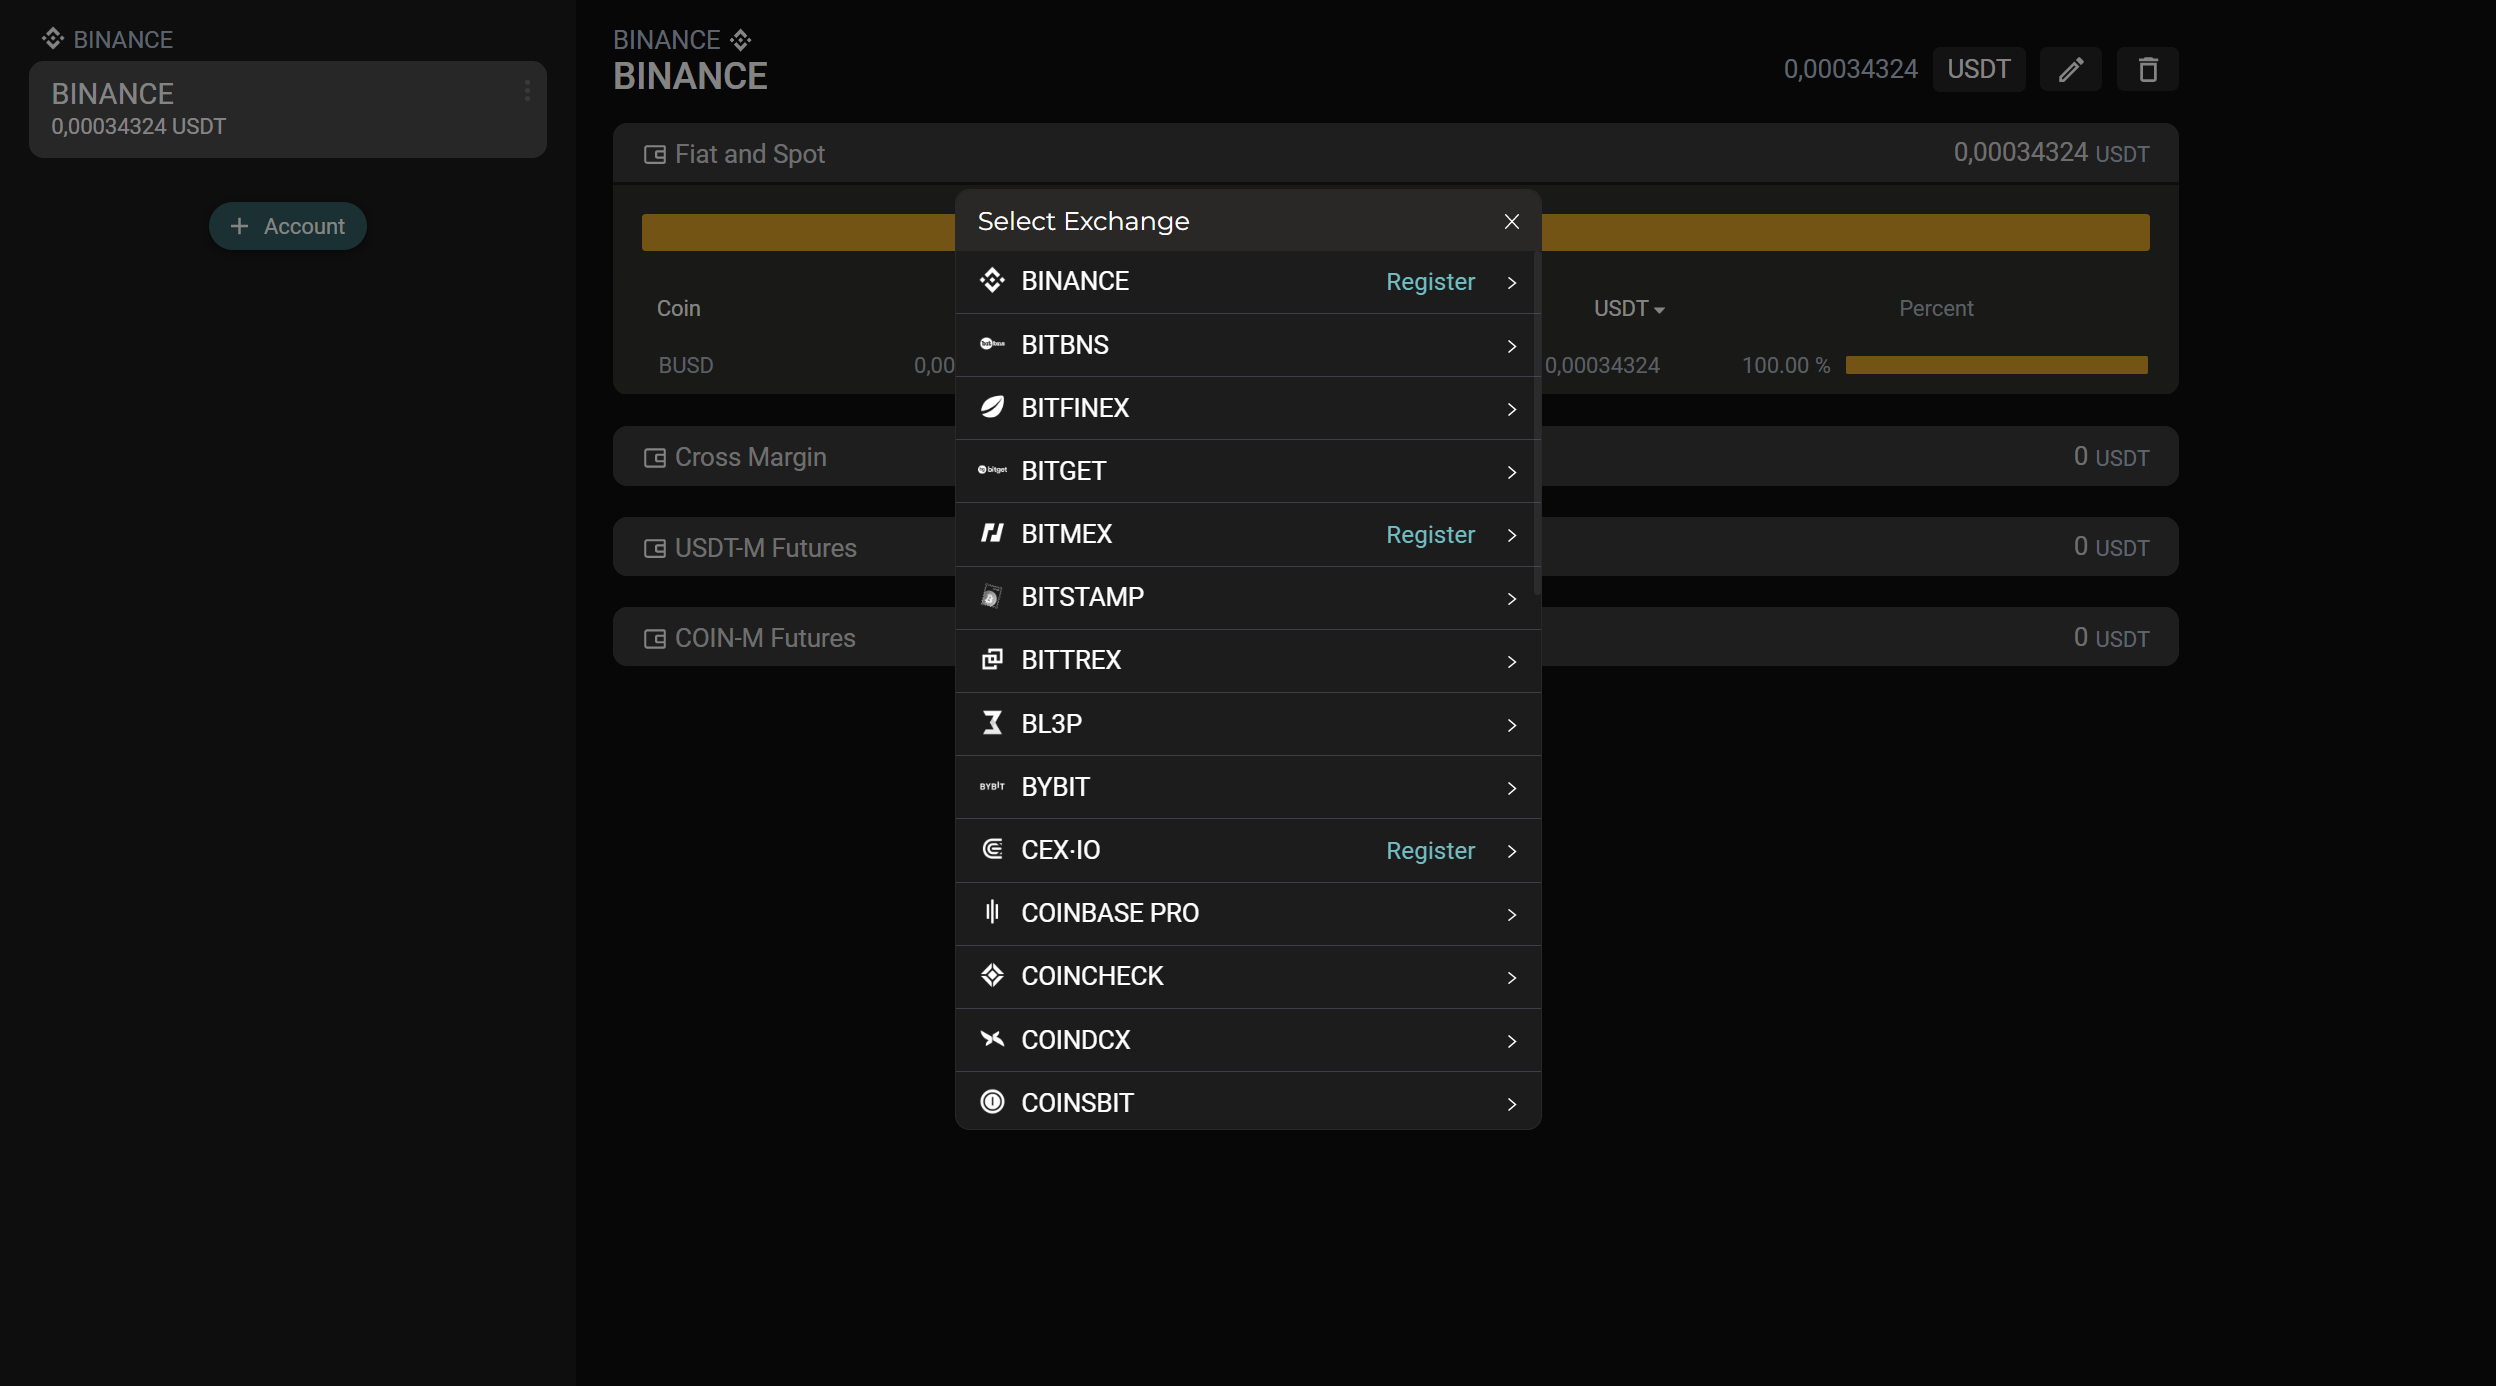Viewport: 2496px width, 1386px height.
Task: Click the BITFINEX leaf logo icon
Action: click(992, 407)
